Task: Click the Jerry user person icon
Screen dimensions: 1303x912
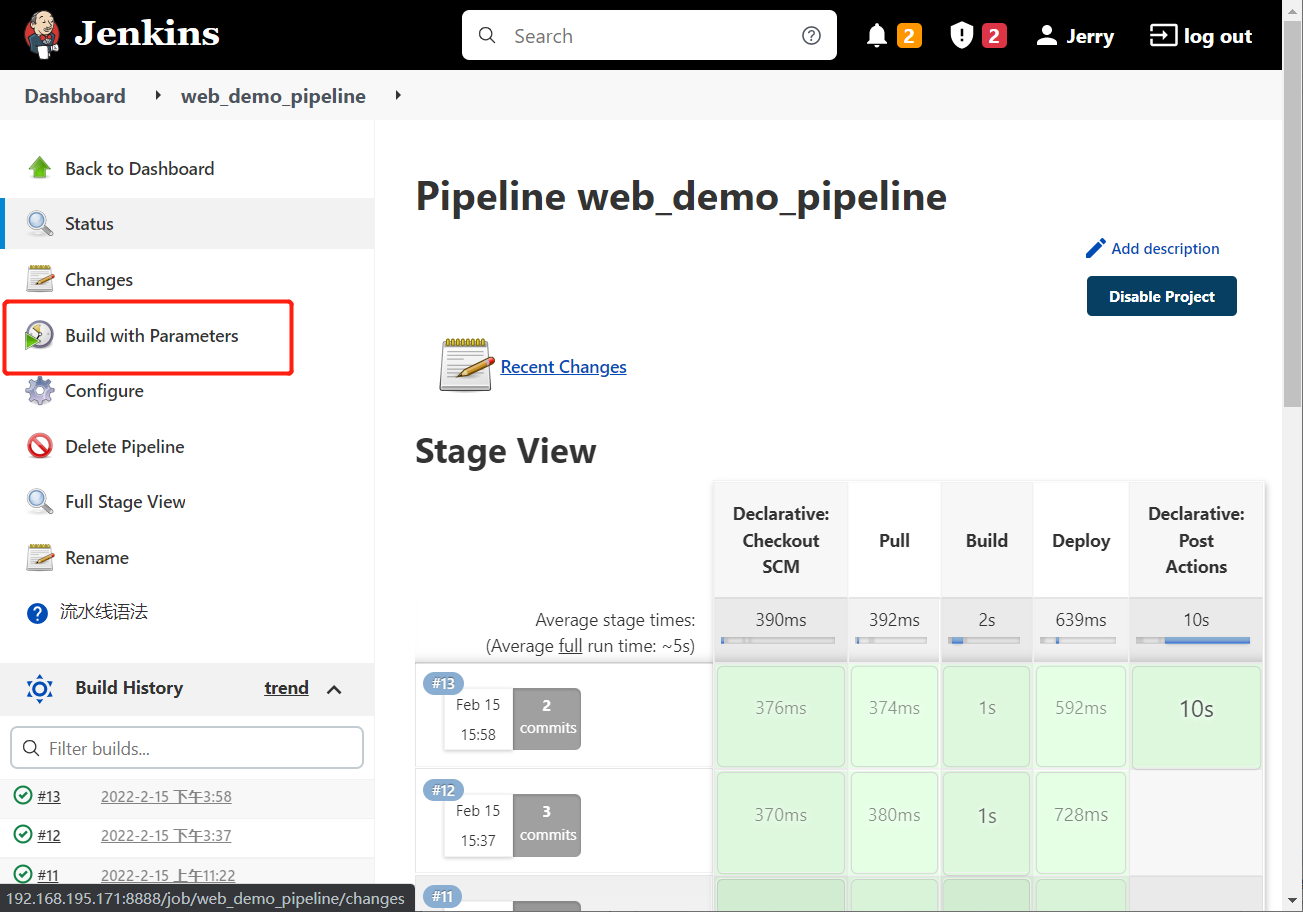Action: [x=1046, y=36]
